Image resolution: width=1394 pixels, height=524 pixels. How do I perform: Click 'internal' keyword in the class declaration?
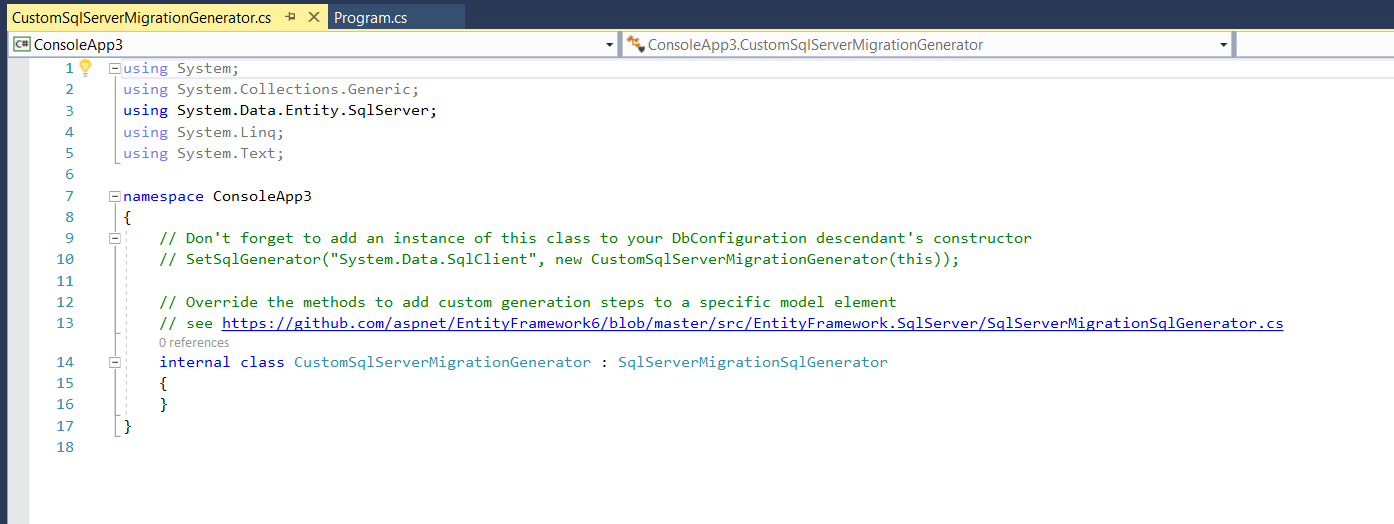195,362
